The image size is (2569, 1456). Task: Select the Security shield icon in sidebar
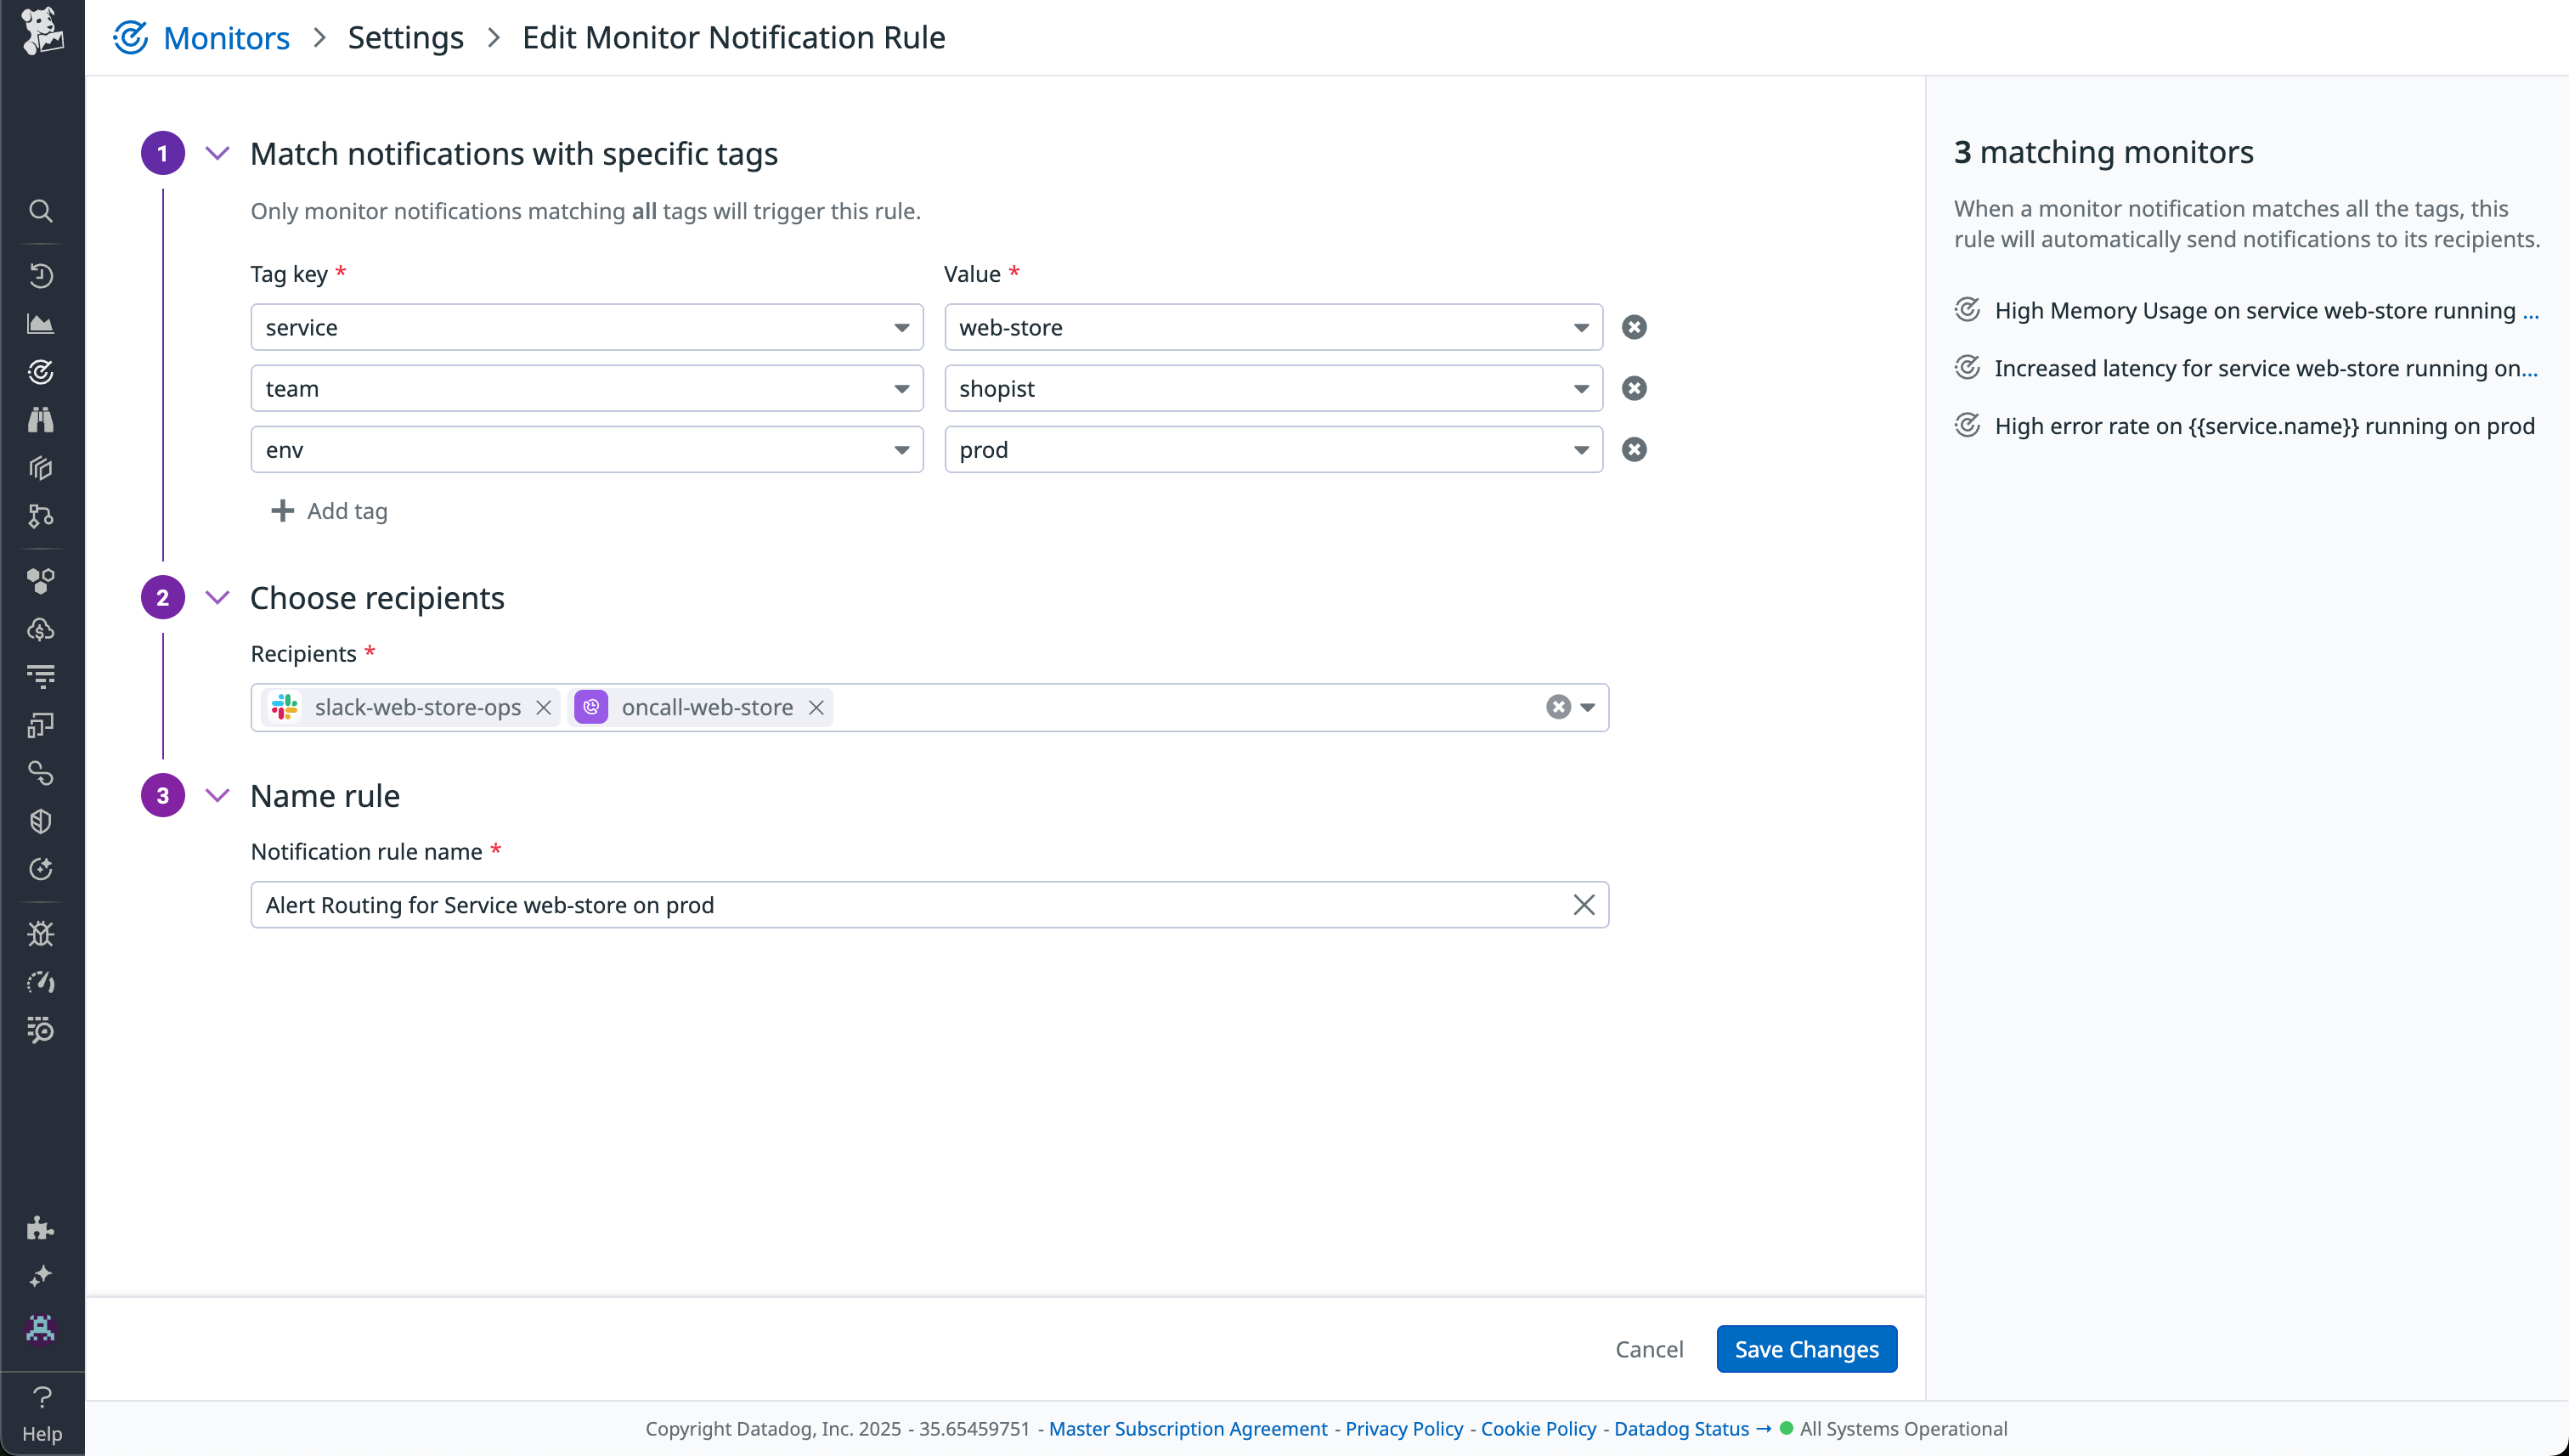click(x=41, y=821)
